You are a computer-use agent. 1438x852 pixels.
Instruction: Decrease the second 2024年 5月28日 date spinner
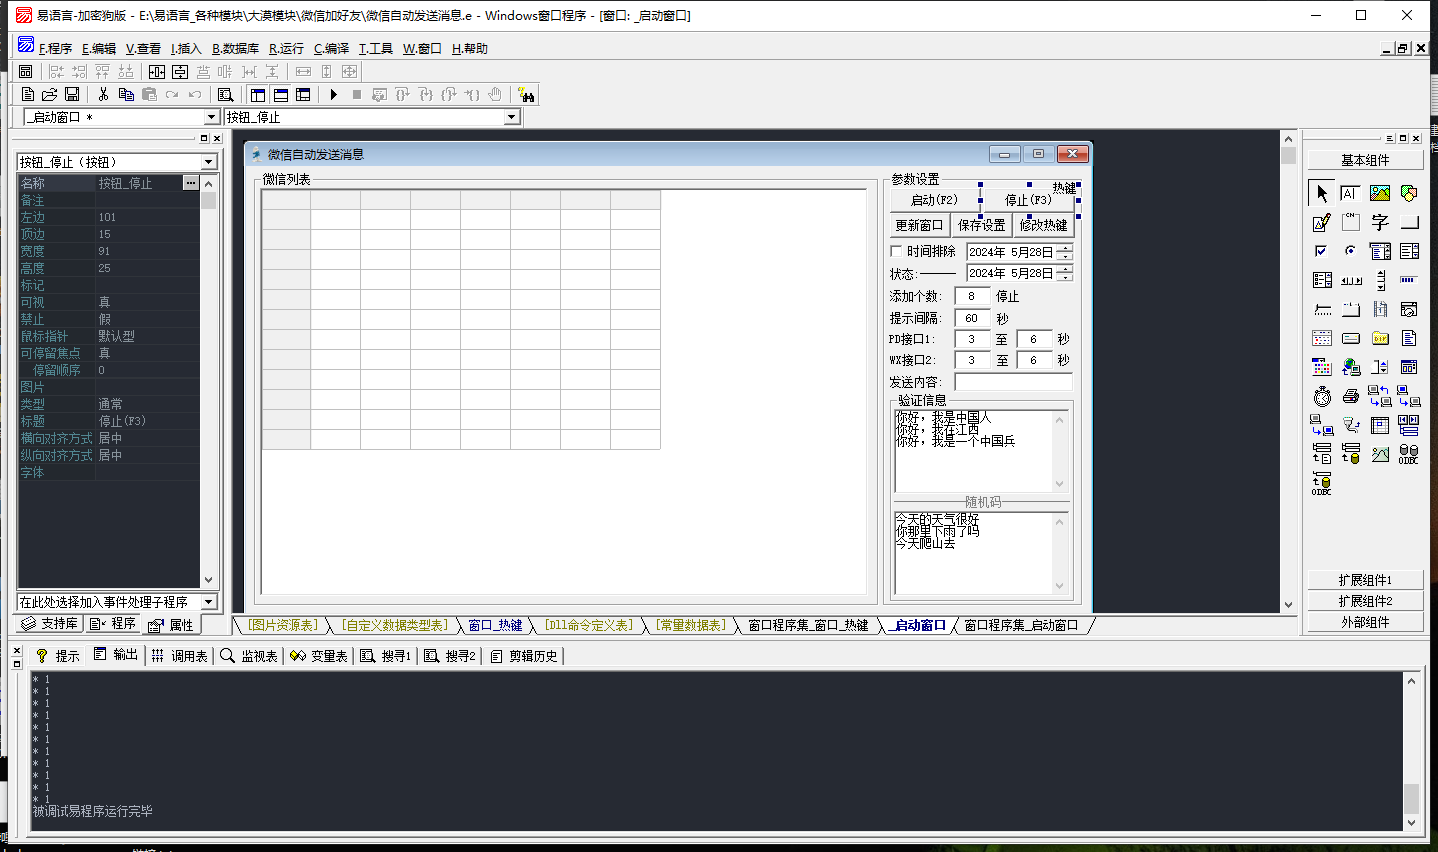pos(1064,277)
